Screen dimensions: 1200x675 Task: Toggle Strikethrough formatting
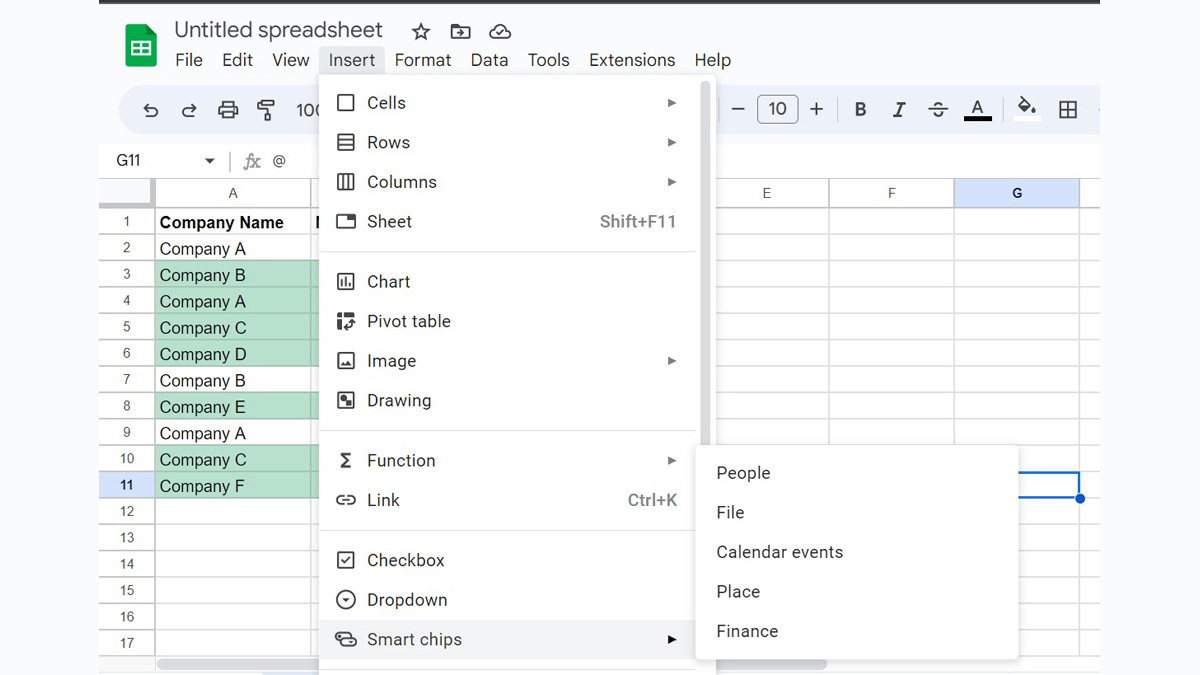[x=937, y=110]
